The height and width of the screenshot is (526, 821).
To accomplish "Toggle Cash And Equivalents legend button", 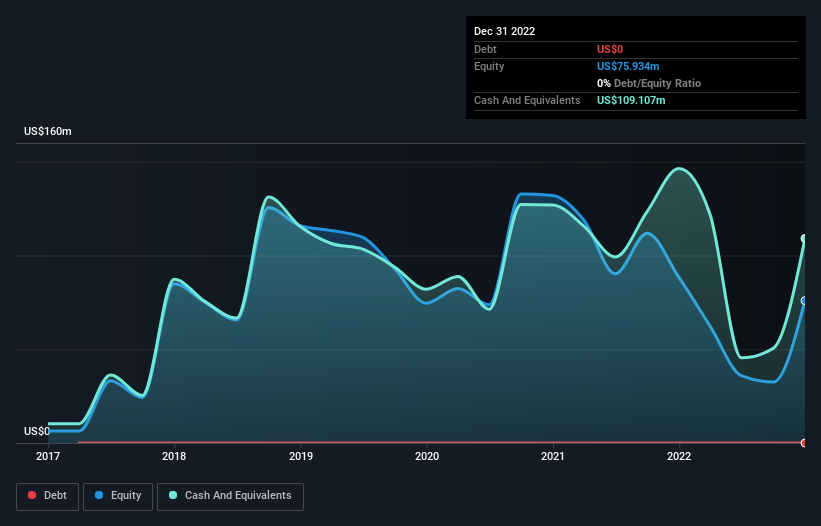I will click(x=230, y=496).
